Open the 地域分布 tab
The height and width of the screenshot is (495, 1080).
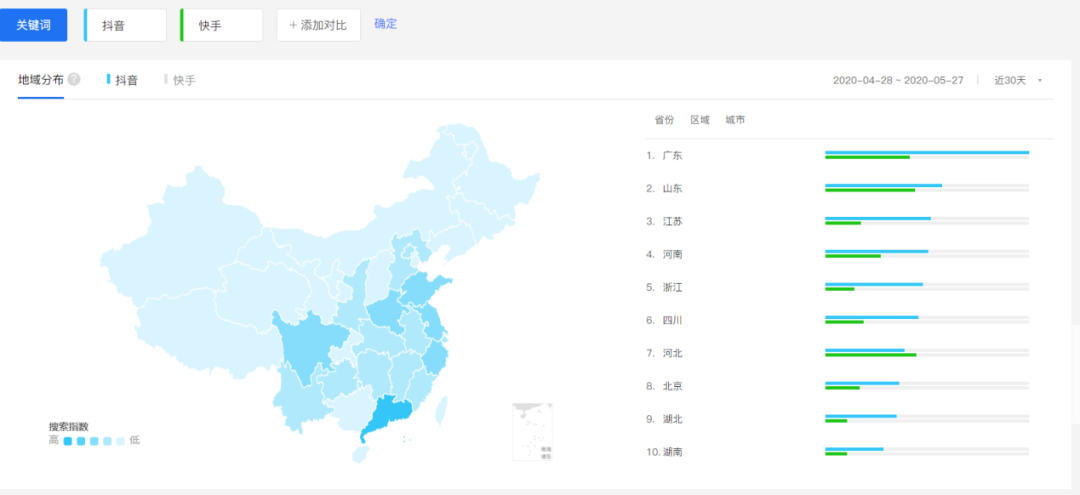coord(41,80)
